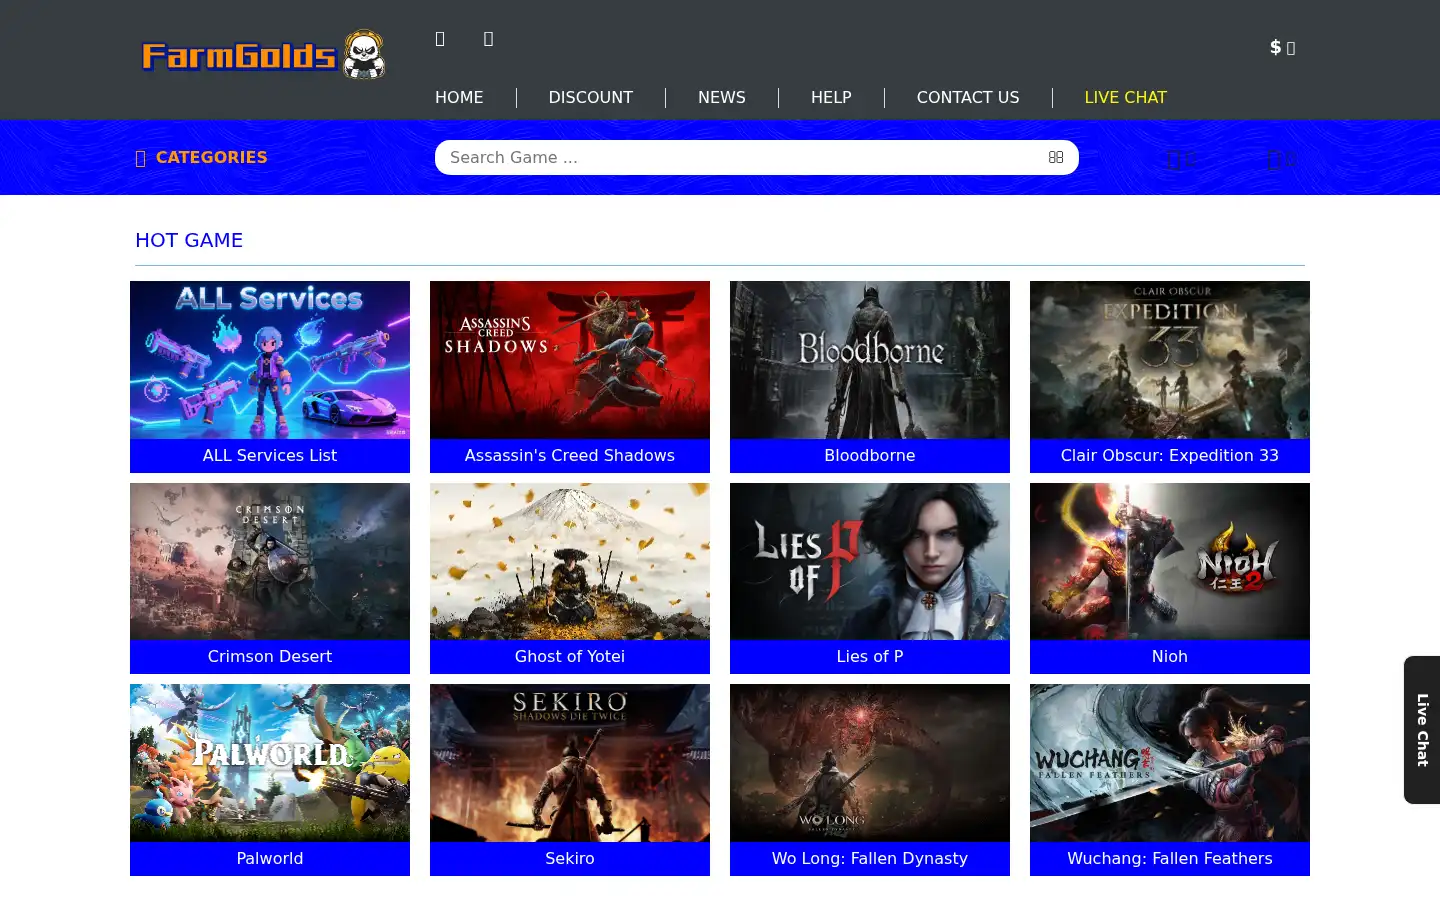1440x900 pixels.
Task: Go to the HOME page
Action: (459, 97)
